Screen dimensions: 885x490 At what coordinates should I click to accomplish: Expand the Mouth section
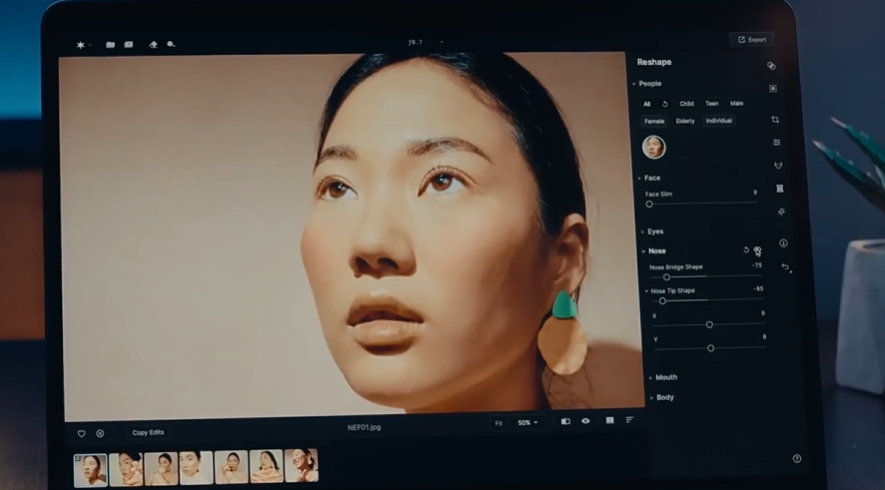(x=665, y=377)
